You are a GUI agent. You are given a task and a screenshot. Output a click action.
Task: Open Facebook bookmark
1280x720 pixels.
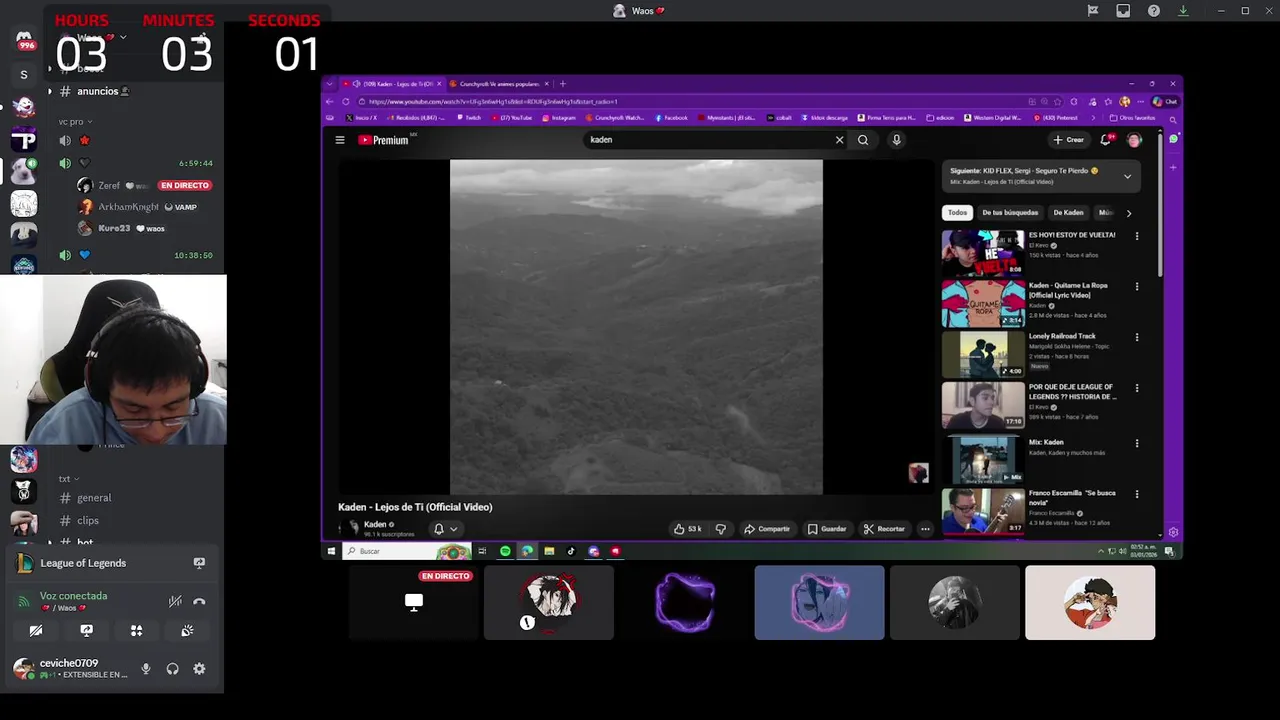(671, 118)
